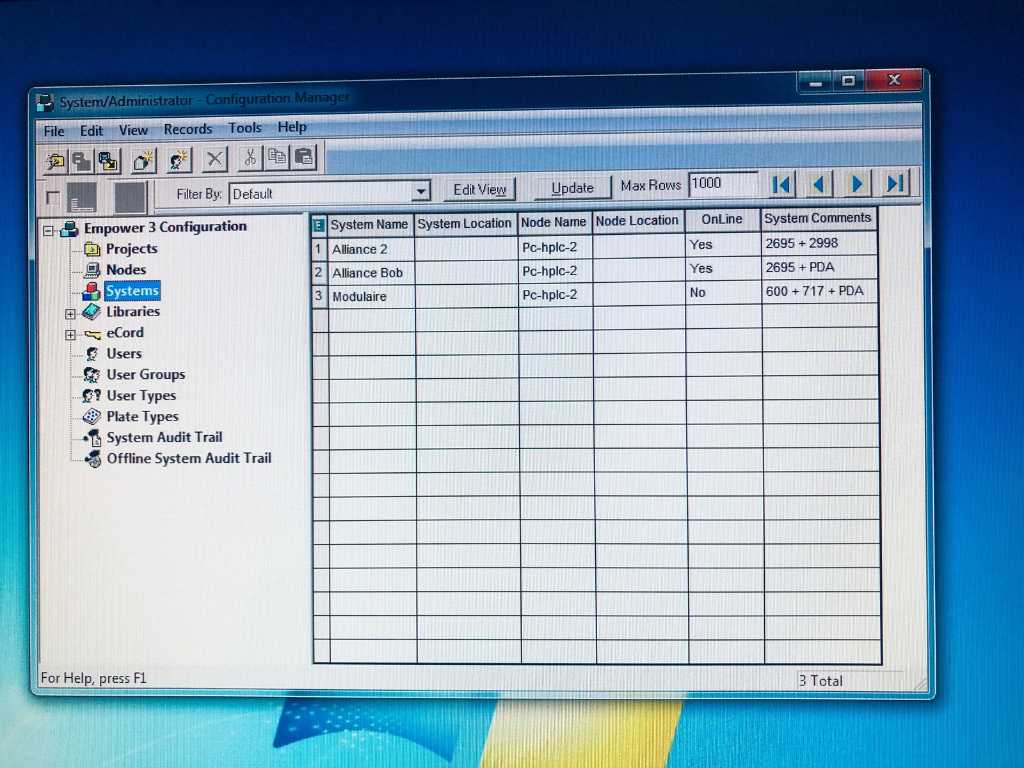The image size is (1024, 768).
Task: Toggle the checkbox left of the filter bar
Action: (x=53, y=197)
